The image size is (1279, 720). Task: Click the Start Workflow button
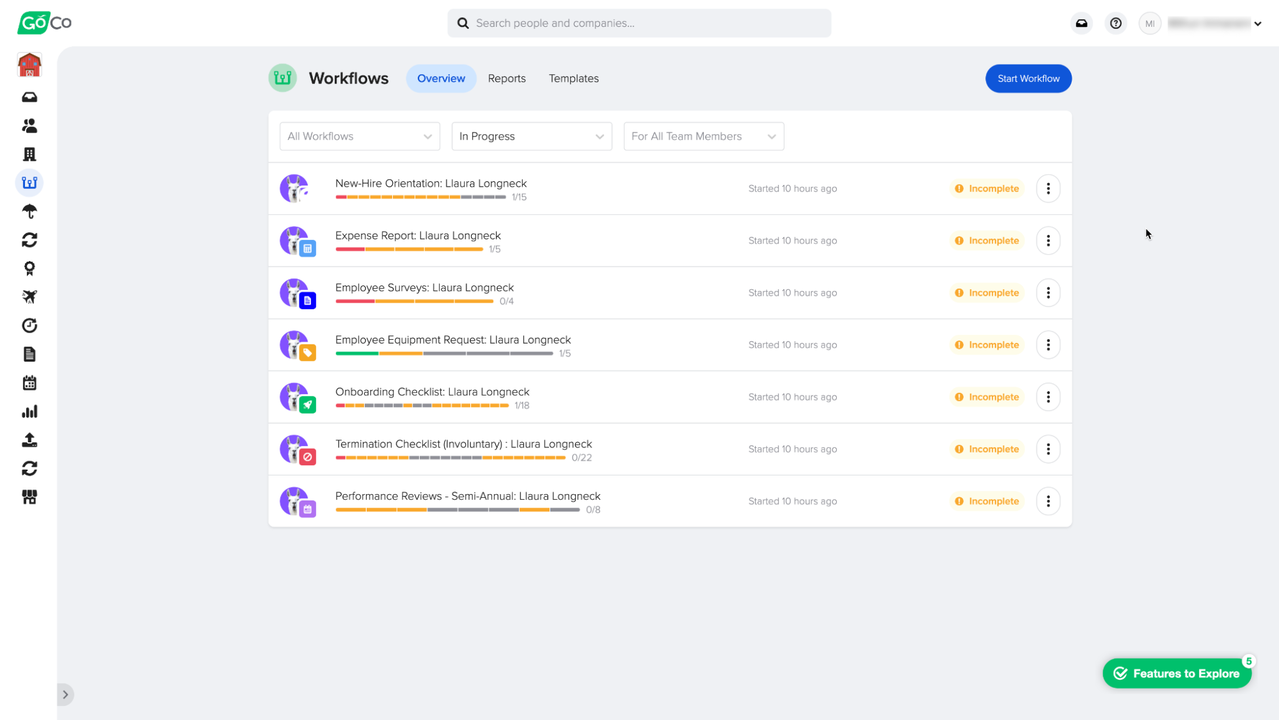pyautogui.click(x=1028, y=78)
